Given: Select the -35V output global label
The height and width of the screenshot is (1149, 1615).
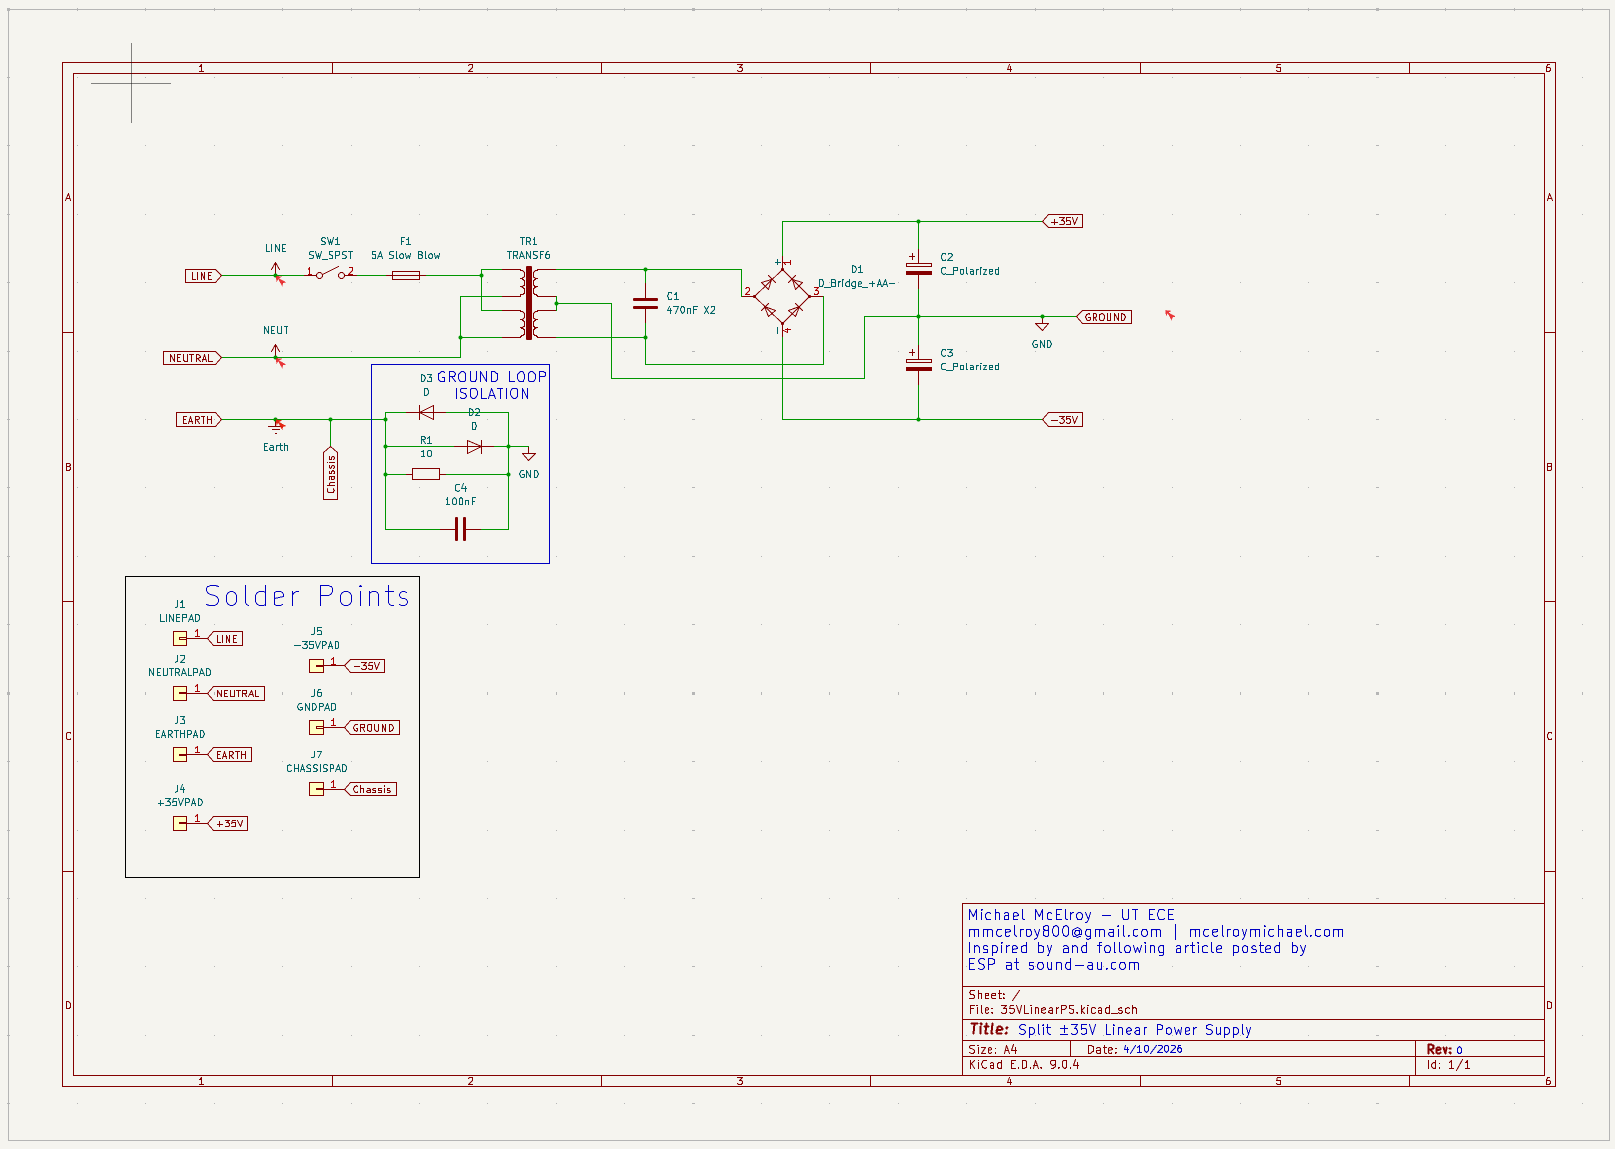Looking at the screenshot, I should pyautogui.click(x=1063, y=420).
